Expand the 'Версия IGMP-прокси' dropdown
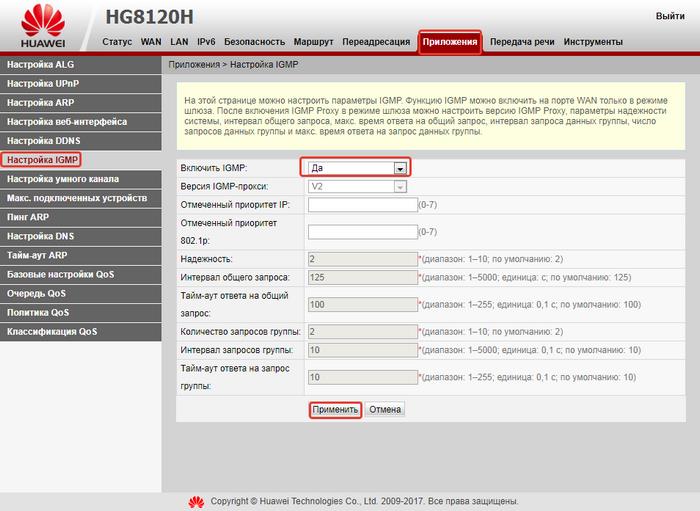700x511 pixels. coord(356,187)
